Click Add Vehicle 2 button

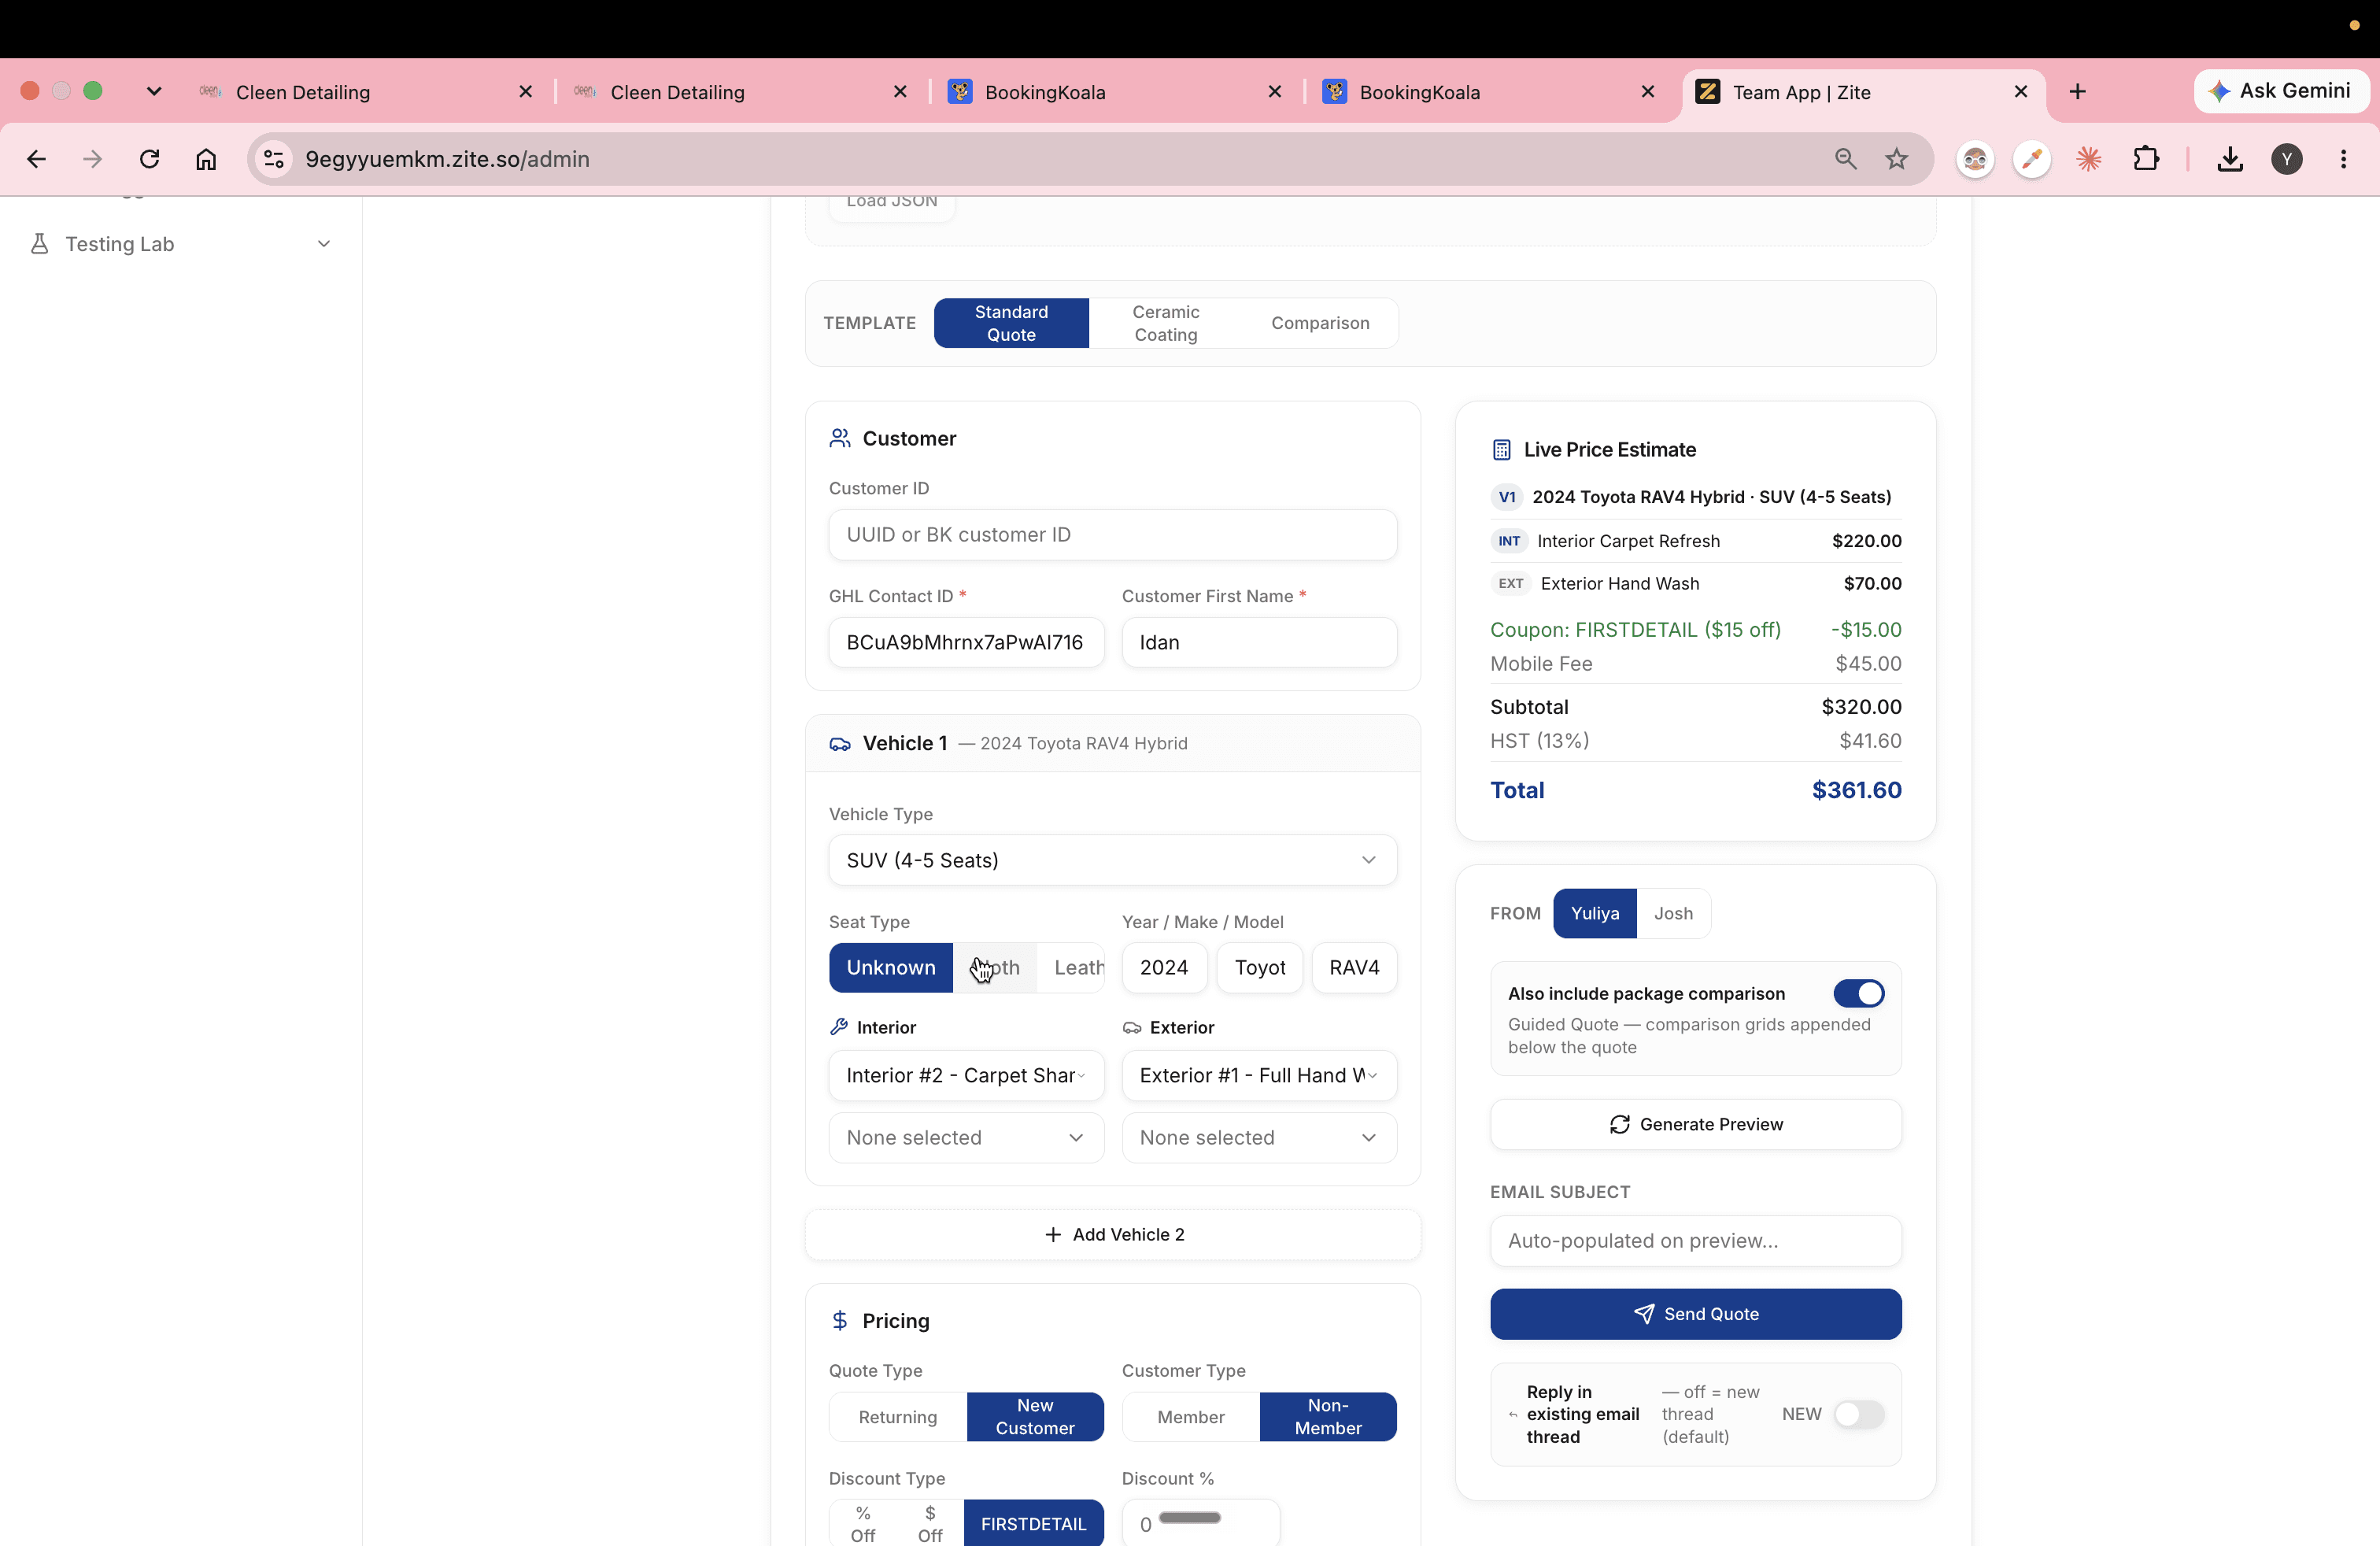[x=1113, y=1235]
